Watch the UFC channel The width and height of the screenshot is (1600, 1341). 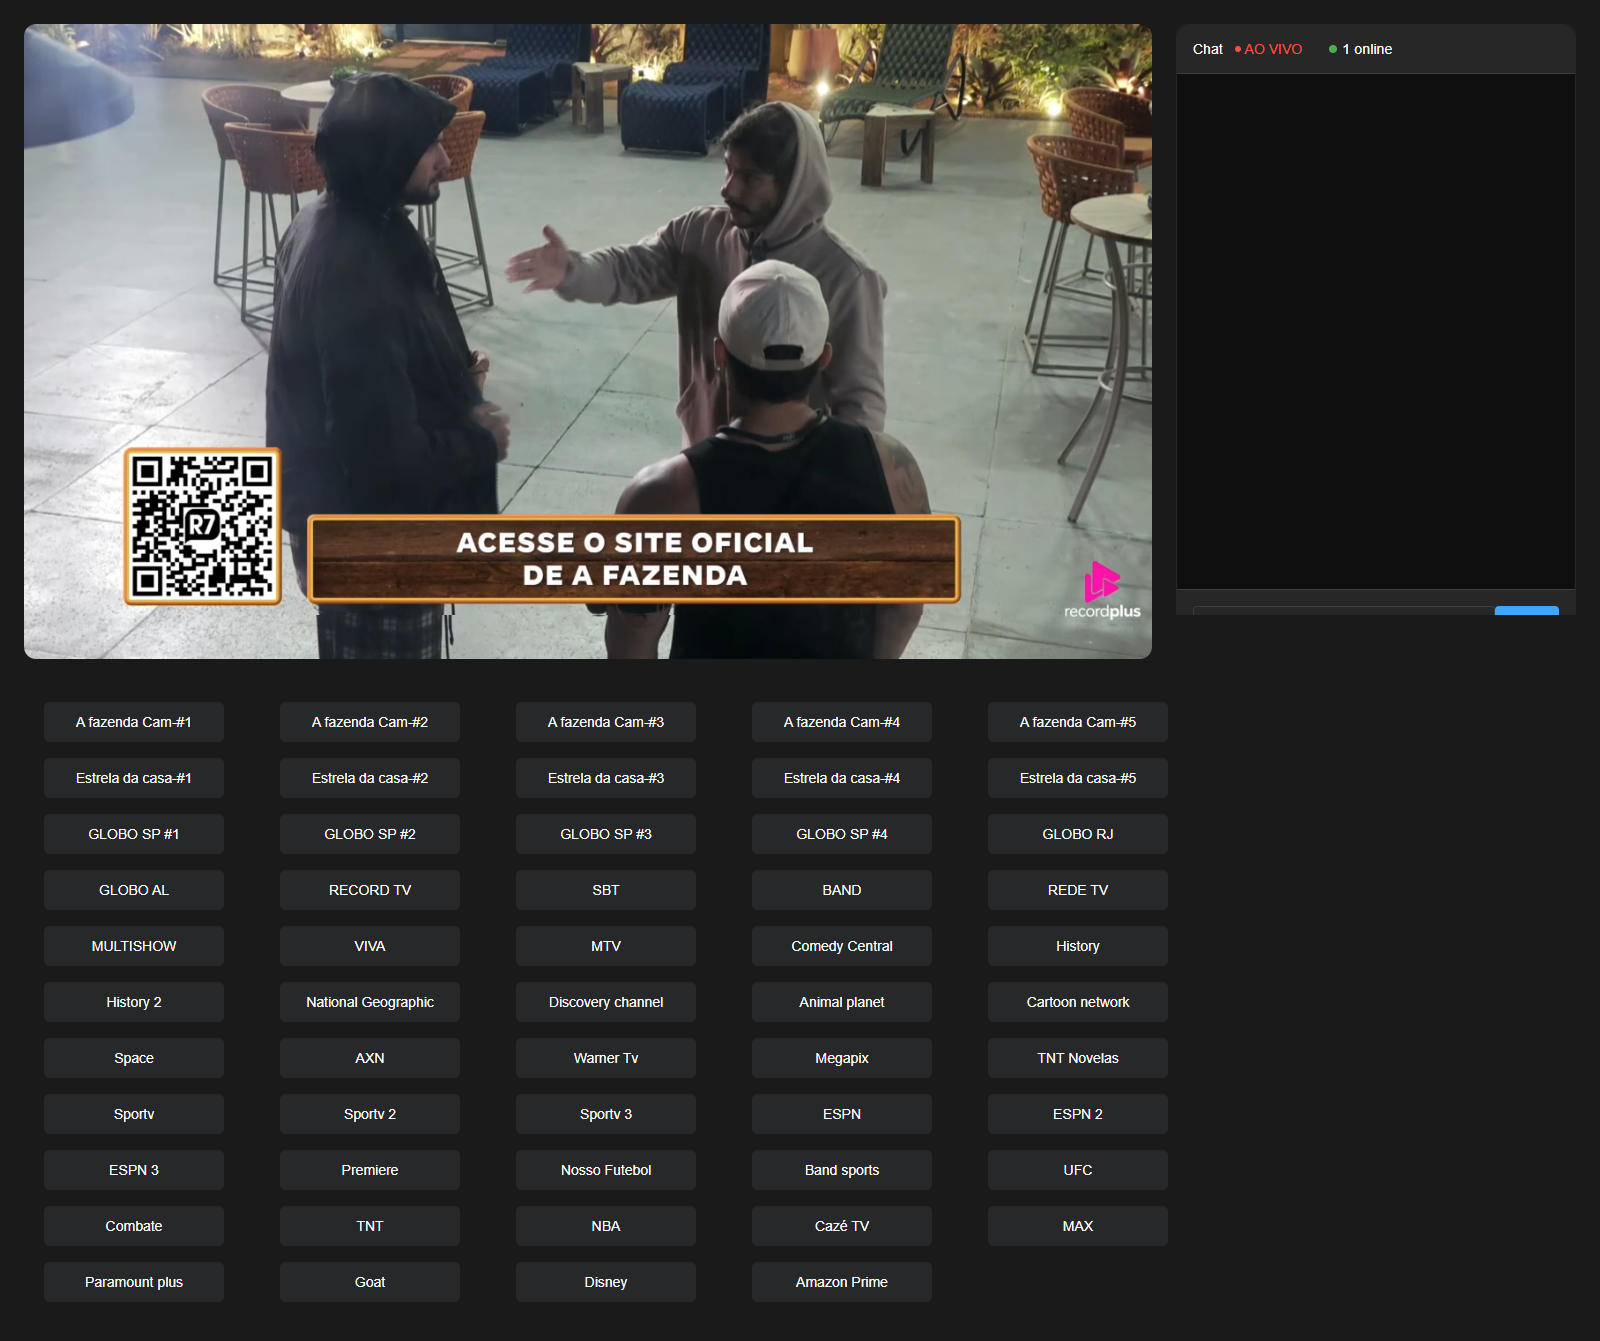click(1077, 1170)
